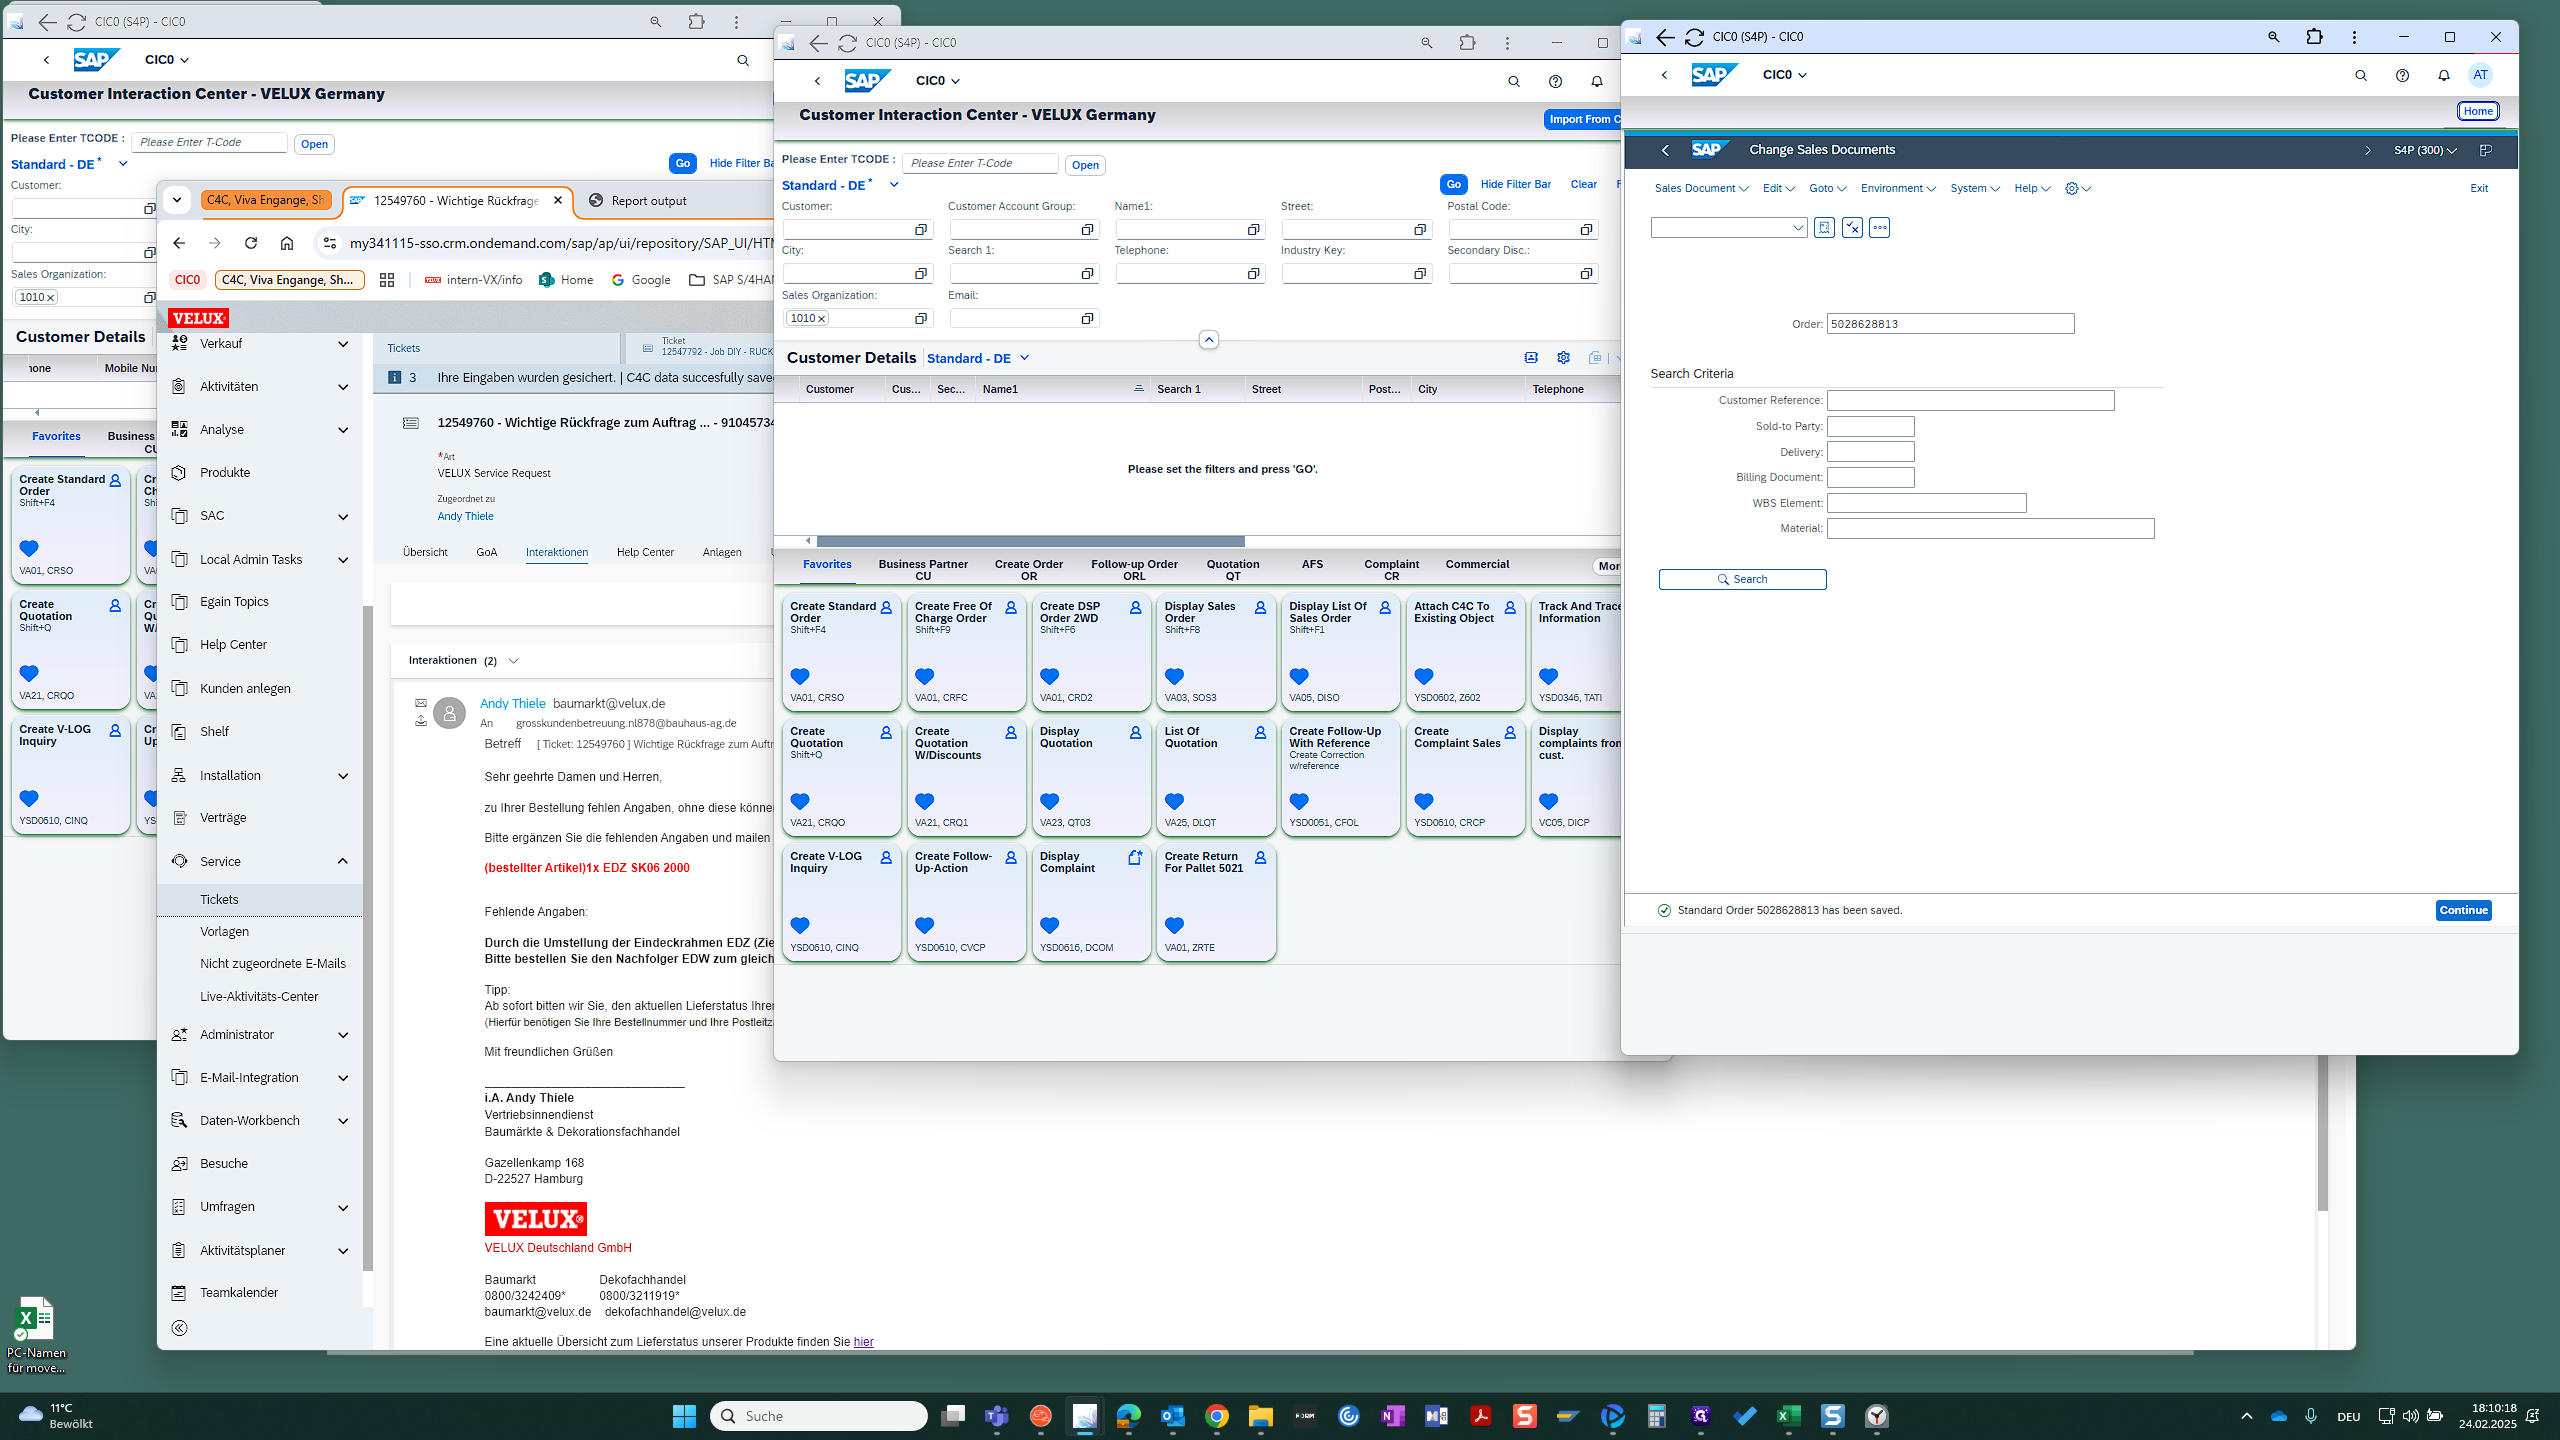Screen dimensions: 2560x1440
Task: Open the Sales Document menu
Action: pyautogui.click(x=1701, y=188)
